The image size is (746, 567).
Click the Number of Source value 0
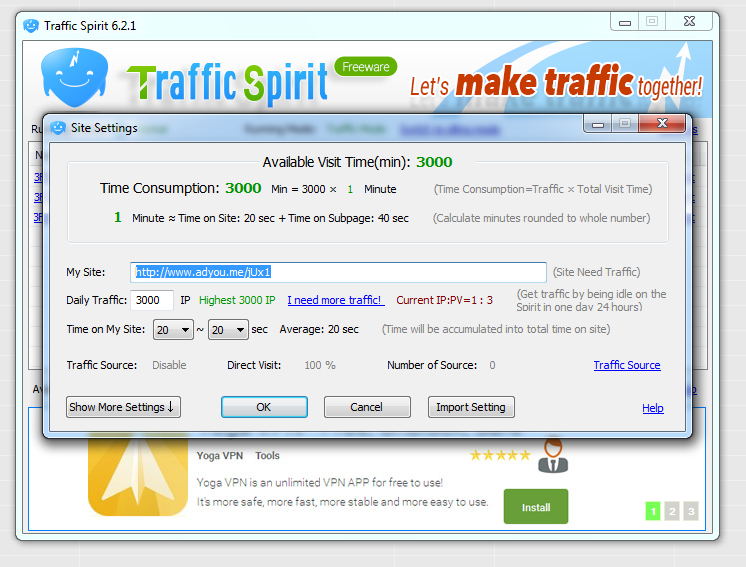492,365
